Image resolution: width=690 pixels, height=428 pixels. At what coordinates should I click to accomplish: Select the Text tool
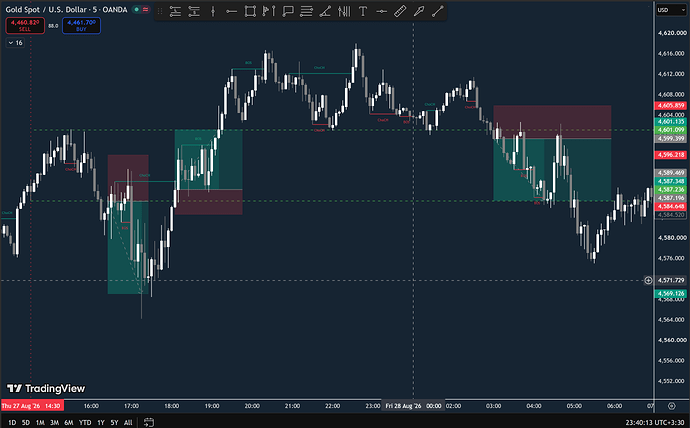[363, 12]
